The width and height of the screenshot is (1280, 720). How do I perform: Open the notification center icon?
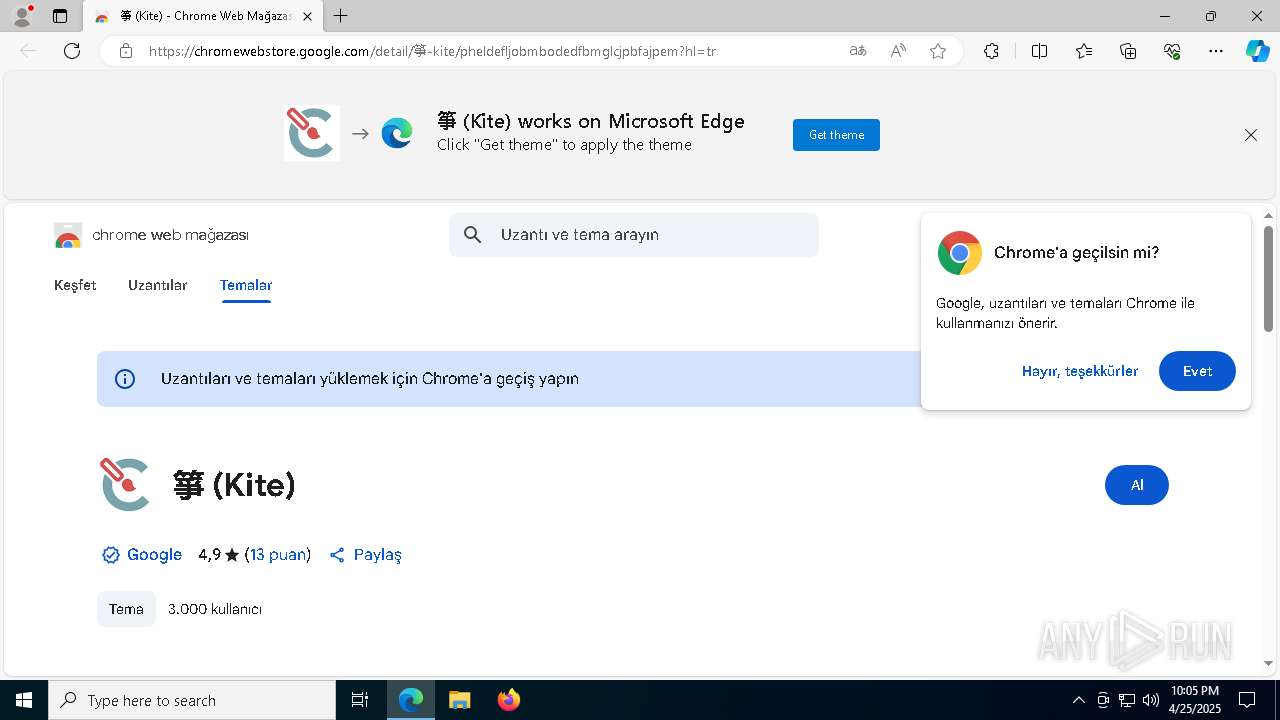[1247, 700]
